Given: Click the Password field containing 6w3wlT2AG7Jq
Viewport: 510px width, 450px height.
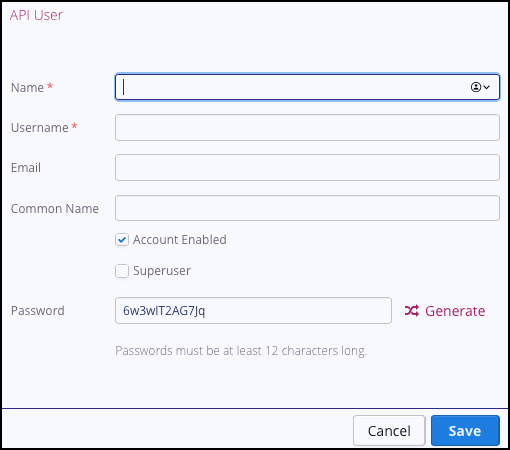Looking at the screenshot, I should tap(253, 310).
